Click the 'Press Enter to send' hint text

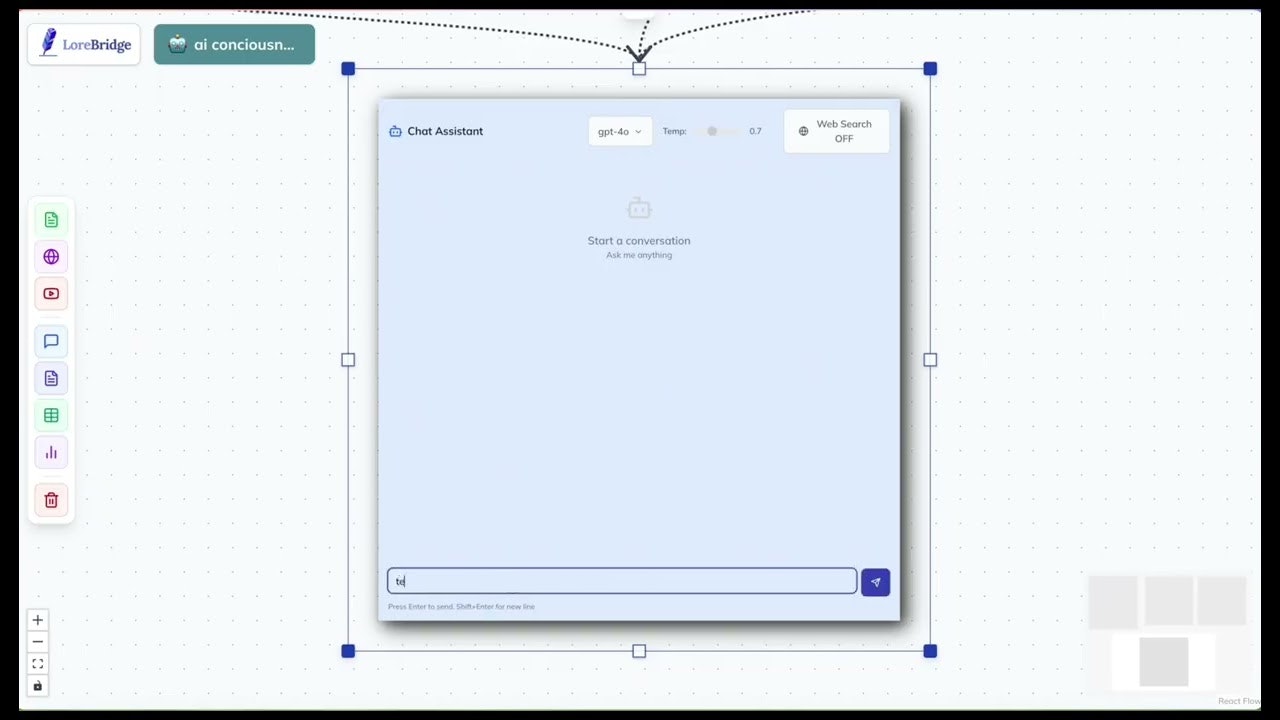pyautogui.click(x=461, y=606)
